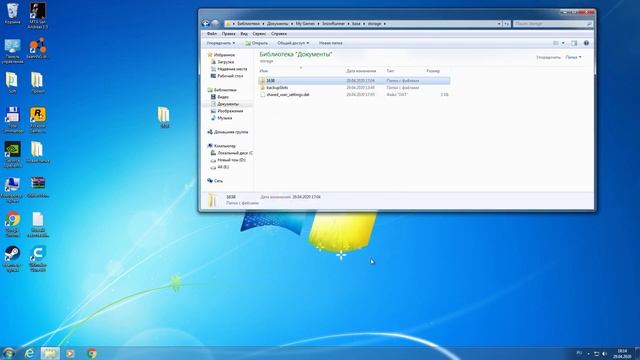Open the Упорядочить toolbar dropdown
Viewport: 640px width, 360px height.
point(221,43)
